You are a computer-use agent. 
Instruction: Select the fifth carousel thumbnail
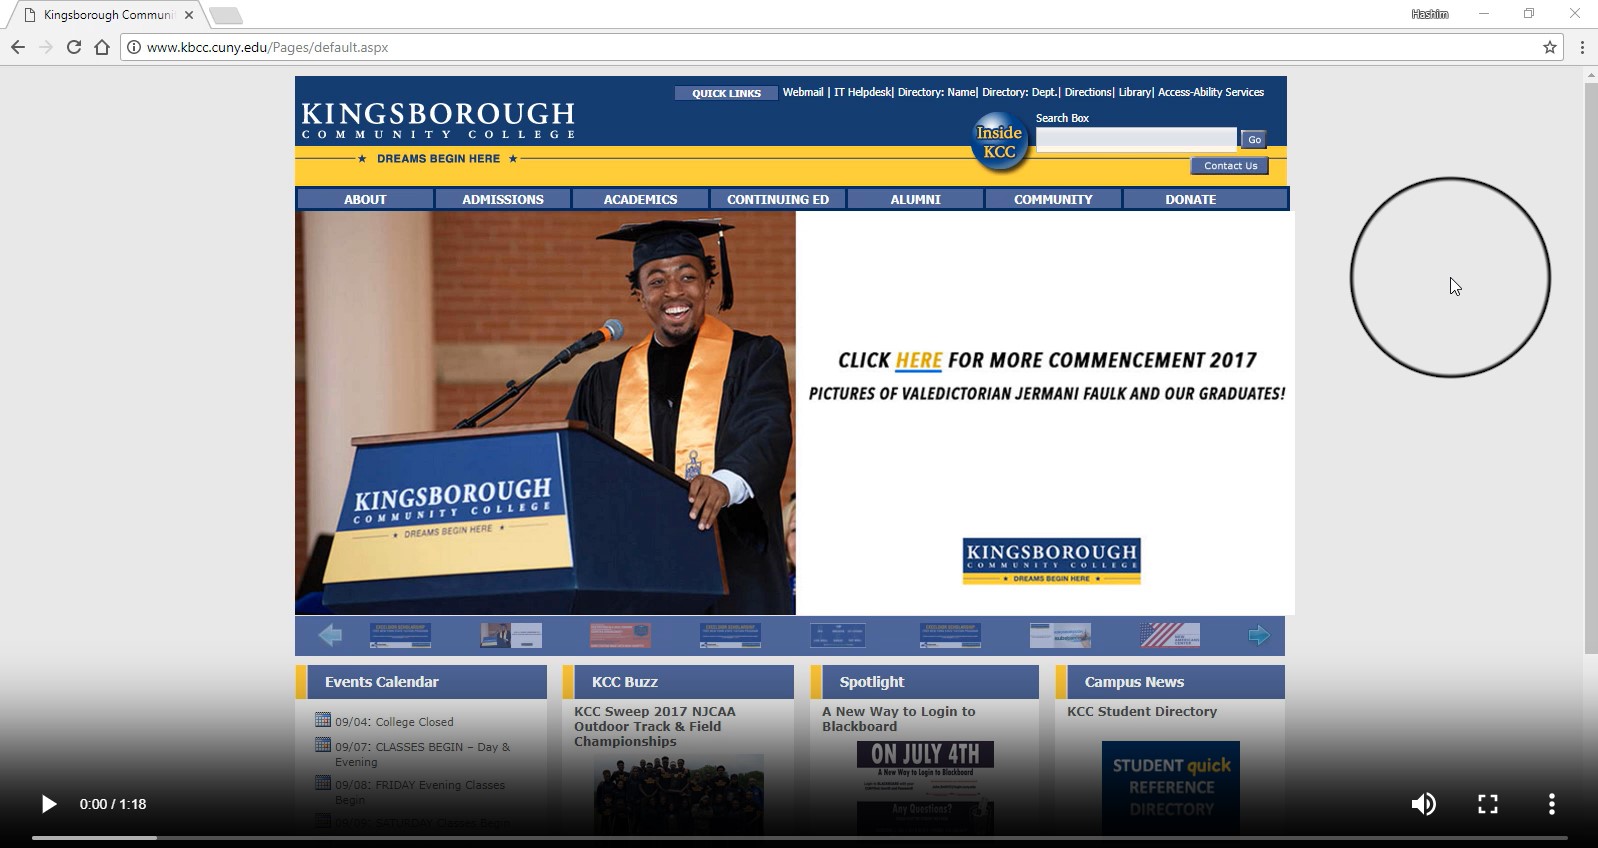pyautogui.click(x=838, y=635)
